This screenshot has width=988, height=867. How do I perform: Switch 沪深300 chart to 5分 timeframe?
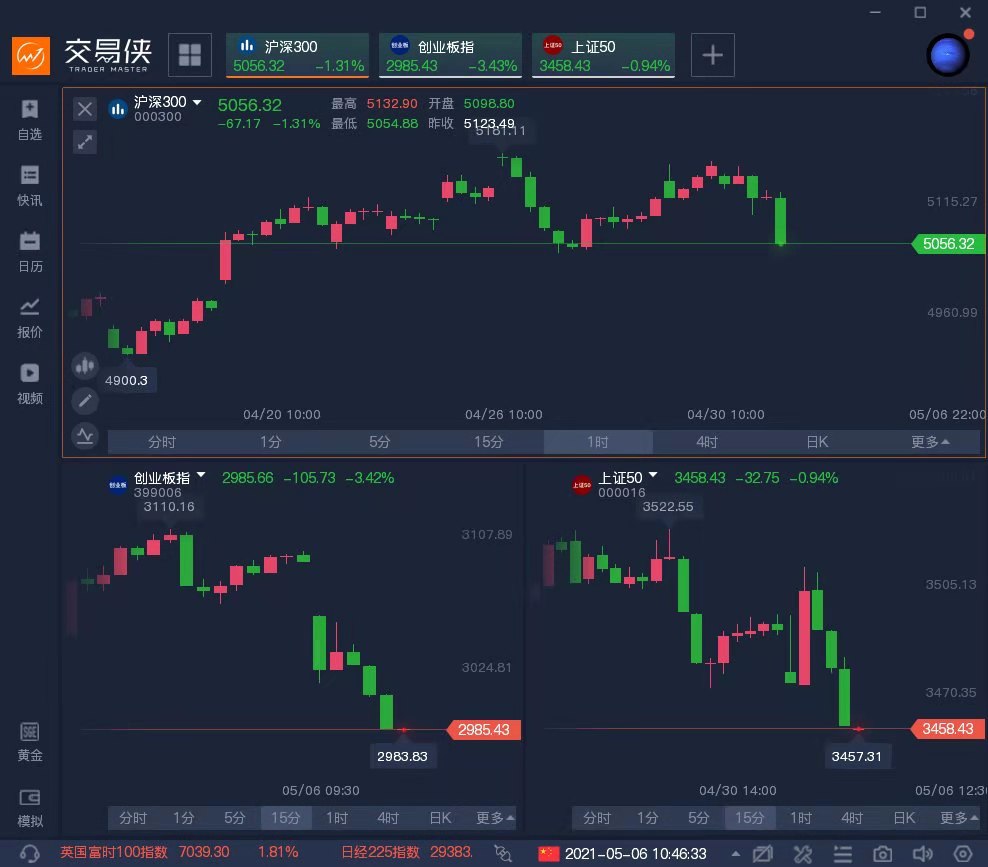pyautogui.click(x=380, y=442)
